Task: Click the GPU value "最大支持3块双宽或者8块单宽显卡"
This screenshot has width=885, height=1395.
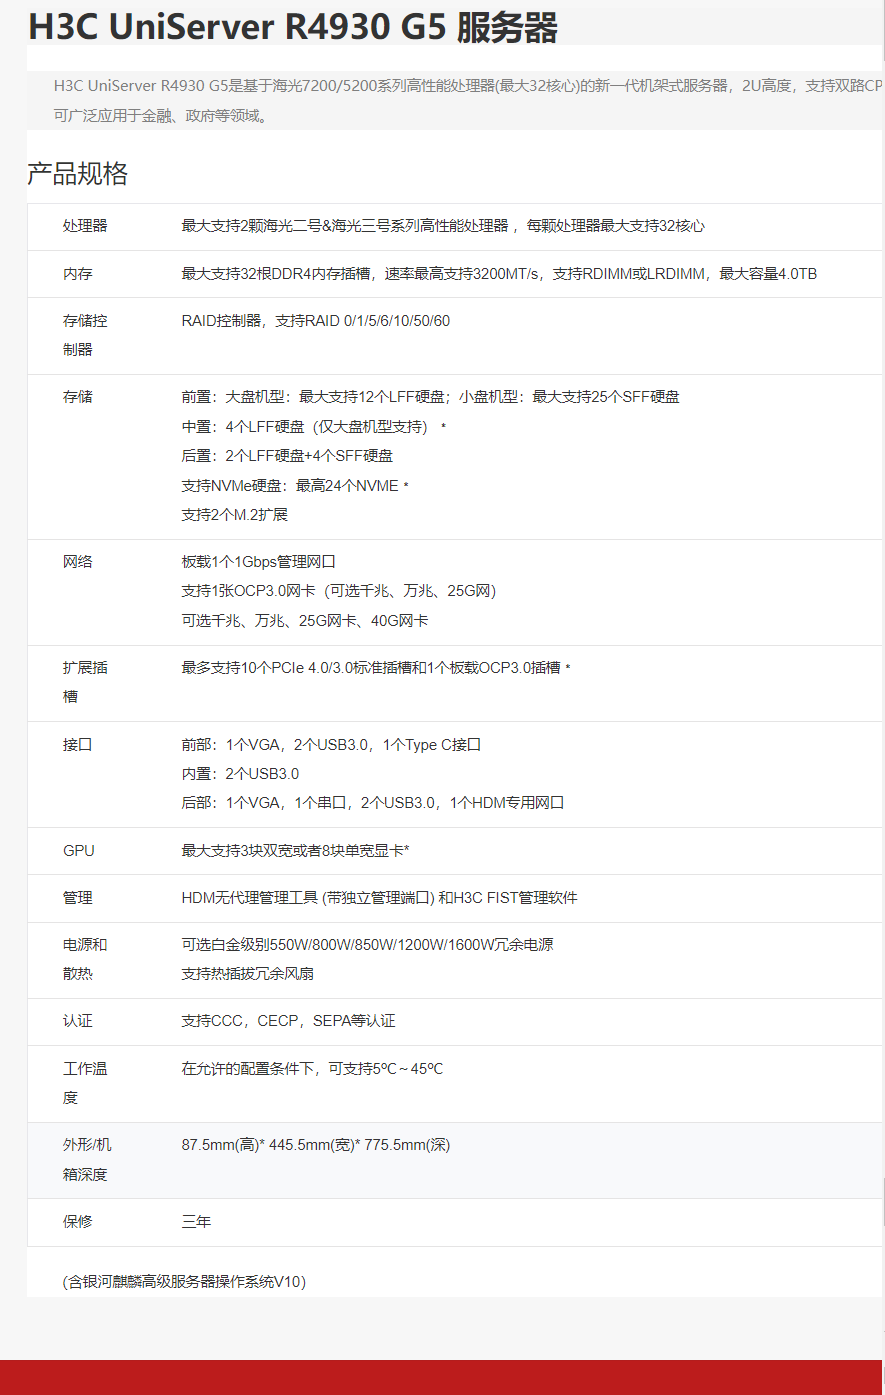Action: coord(296,851)
